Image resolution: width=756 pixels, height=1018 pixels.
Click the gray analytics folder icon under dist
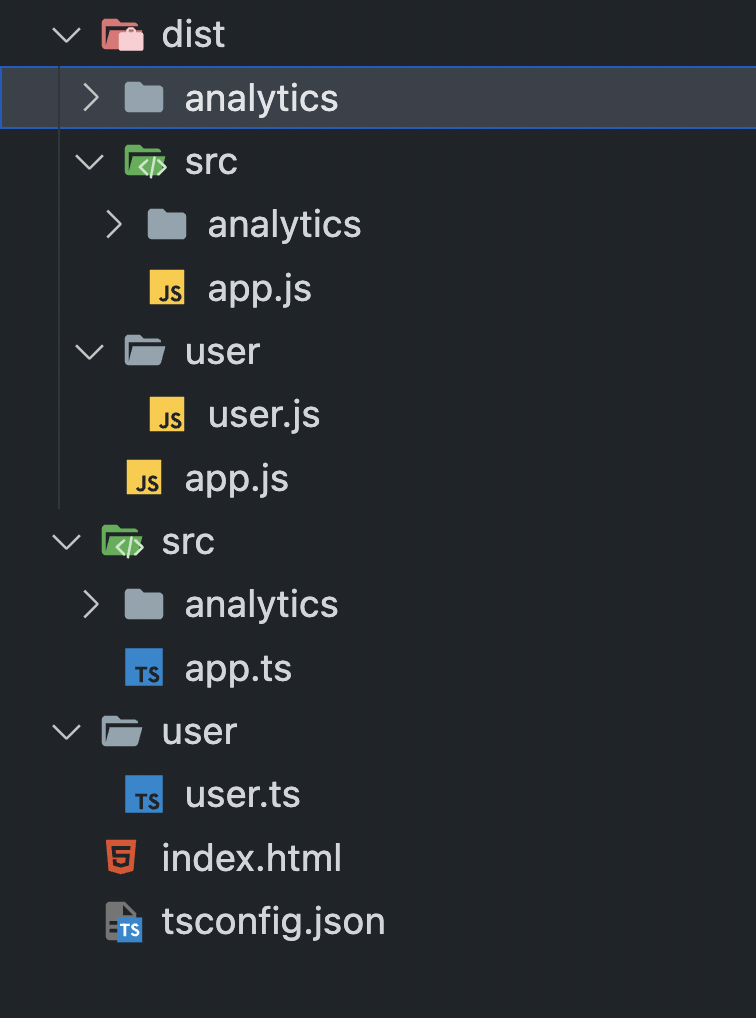(145, 97)
